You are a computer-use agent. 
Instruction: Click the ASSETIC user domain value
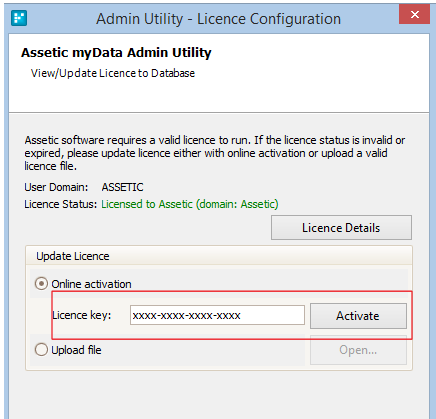(122, 187)
